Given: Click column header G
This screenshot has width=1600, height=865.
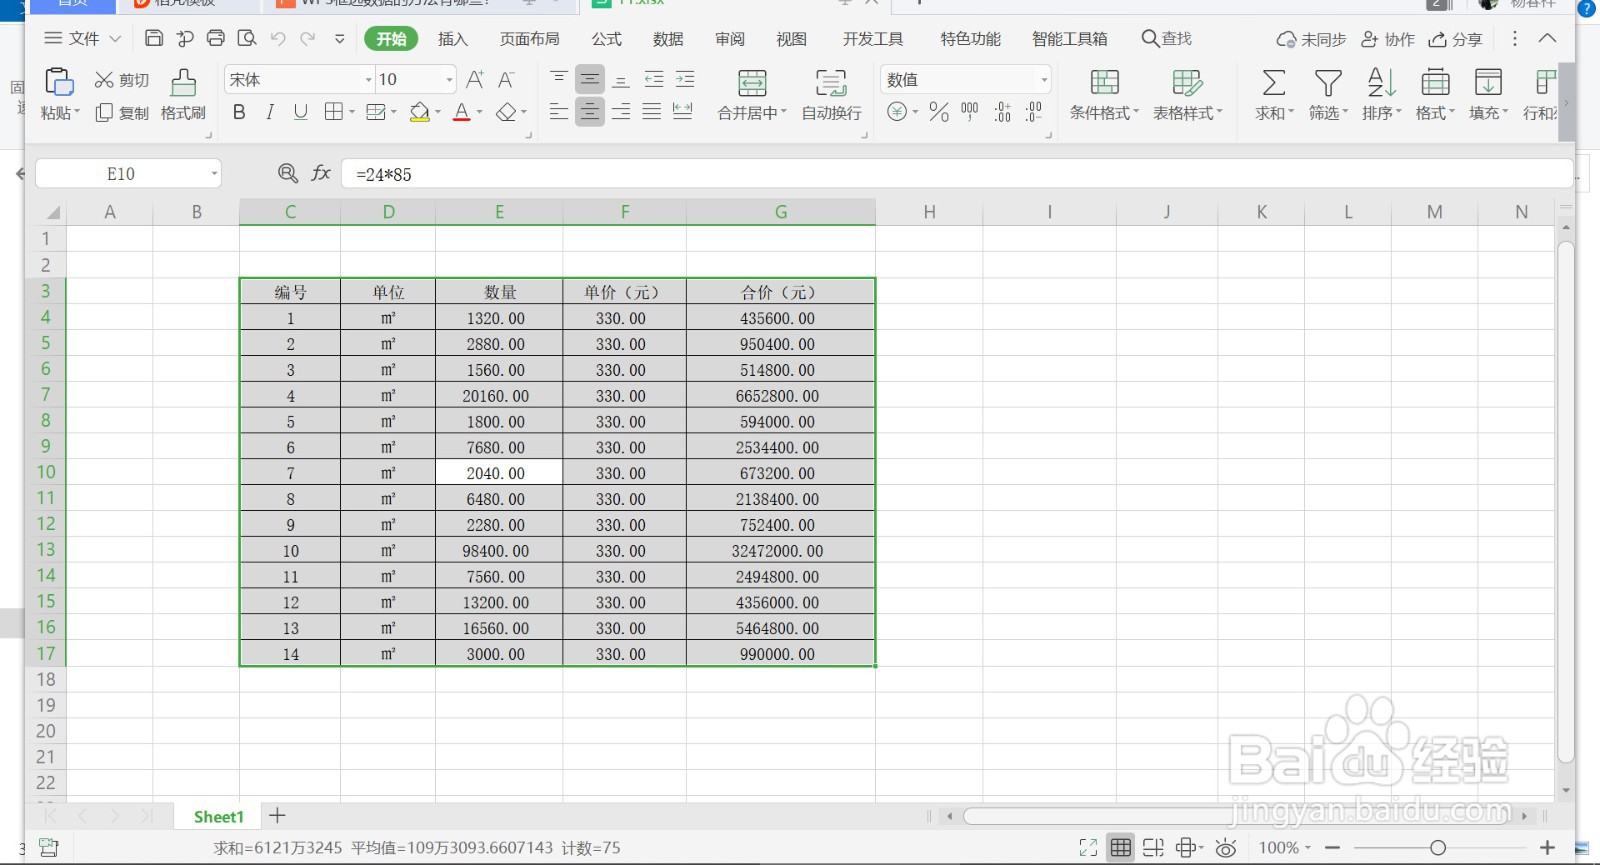Looking at the screenshot, I should pos(781,212).
